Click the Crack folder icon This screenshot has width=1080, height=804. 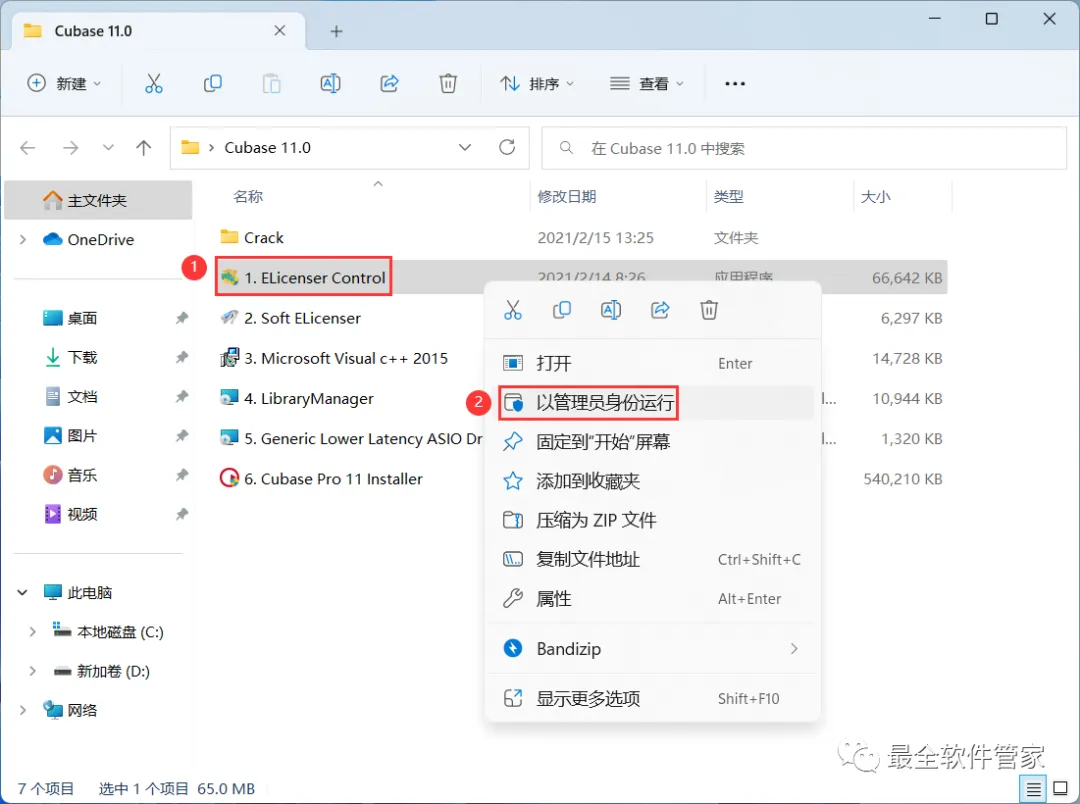[x=229, y=237]
